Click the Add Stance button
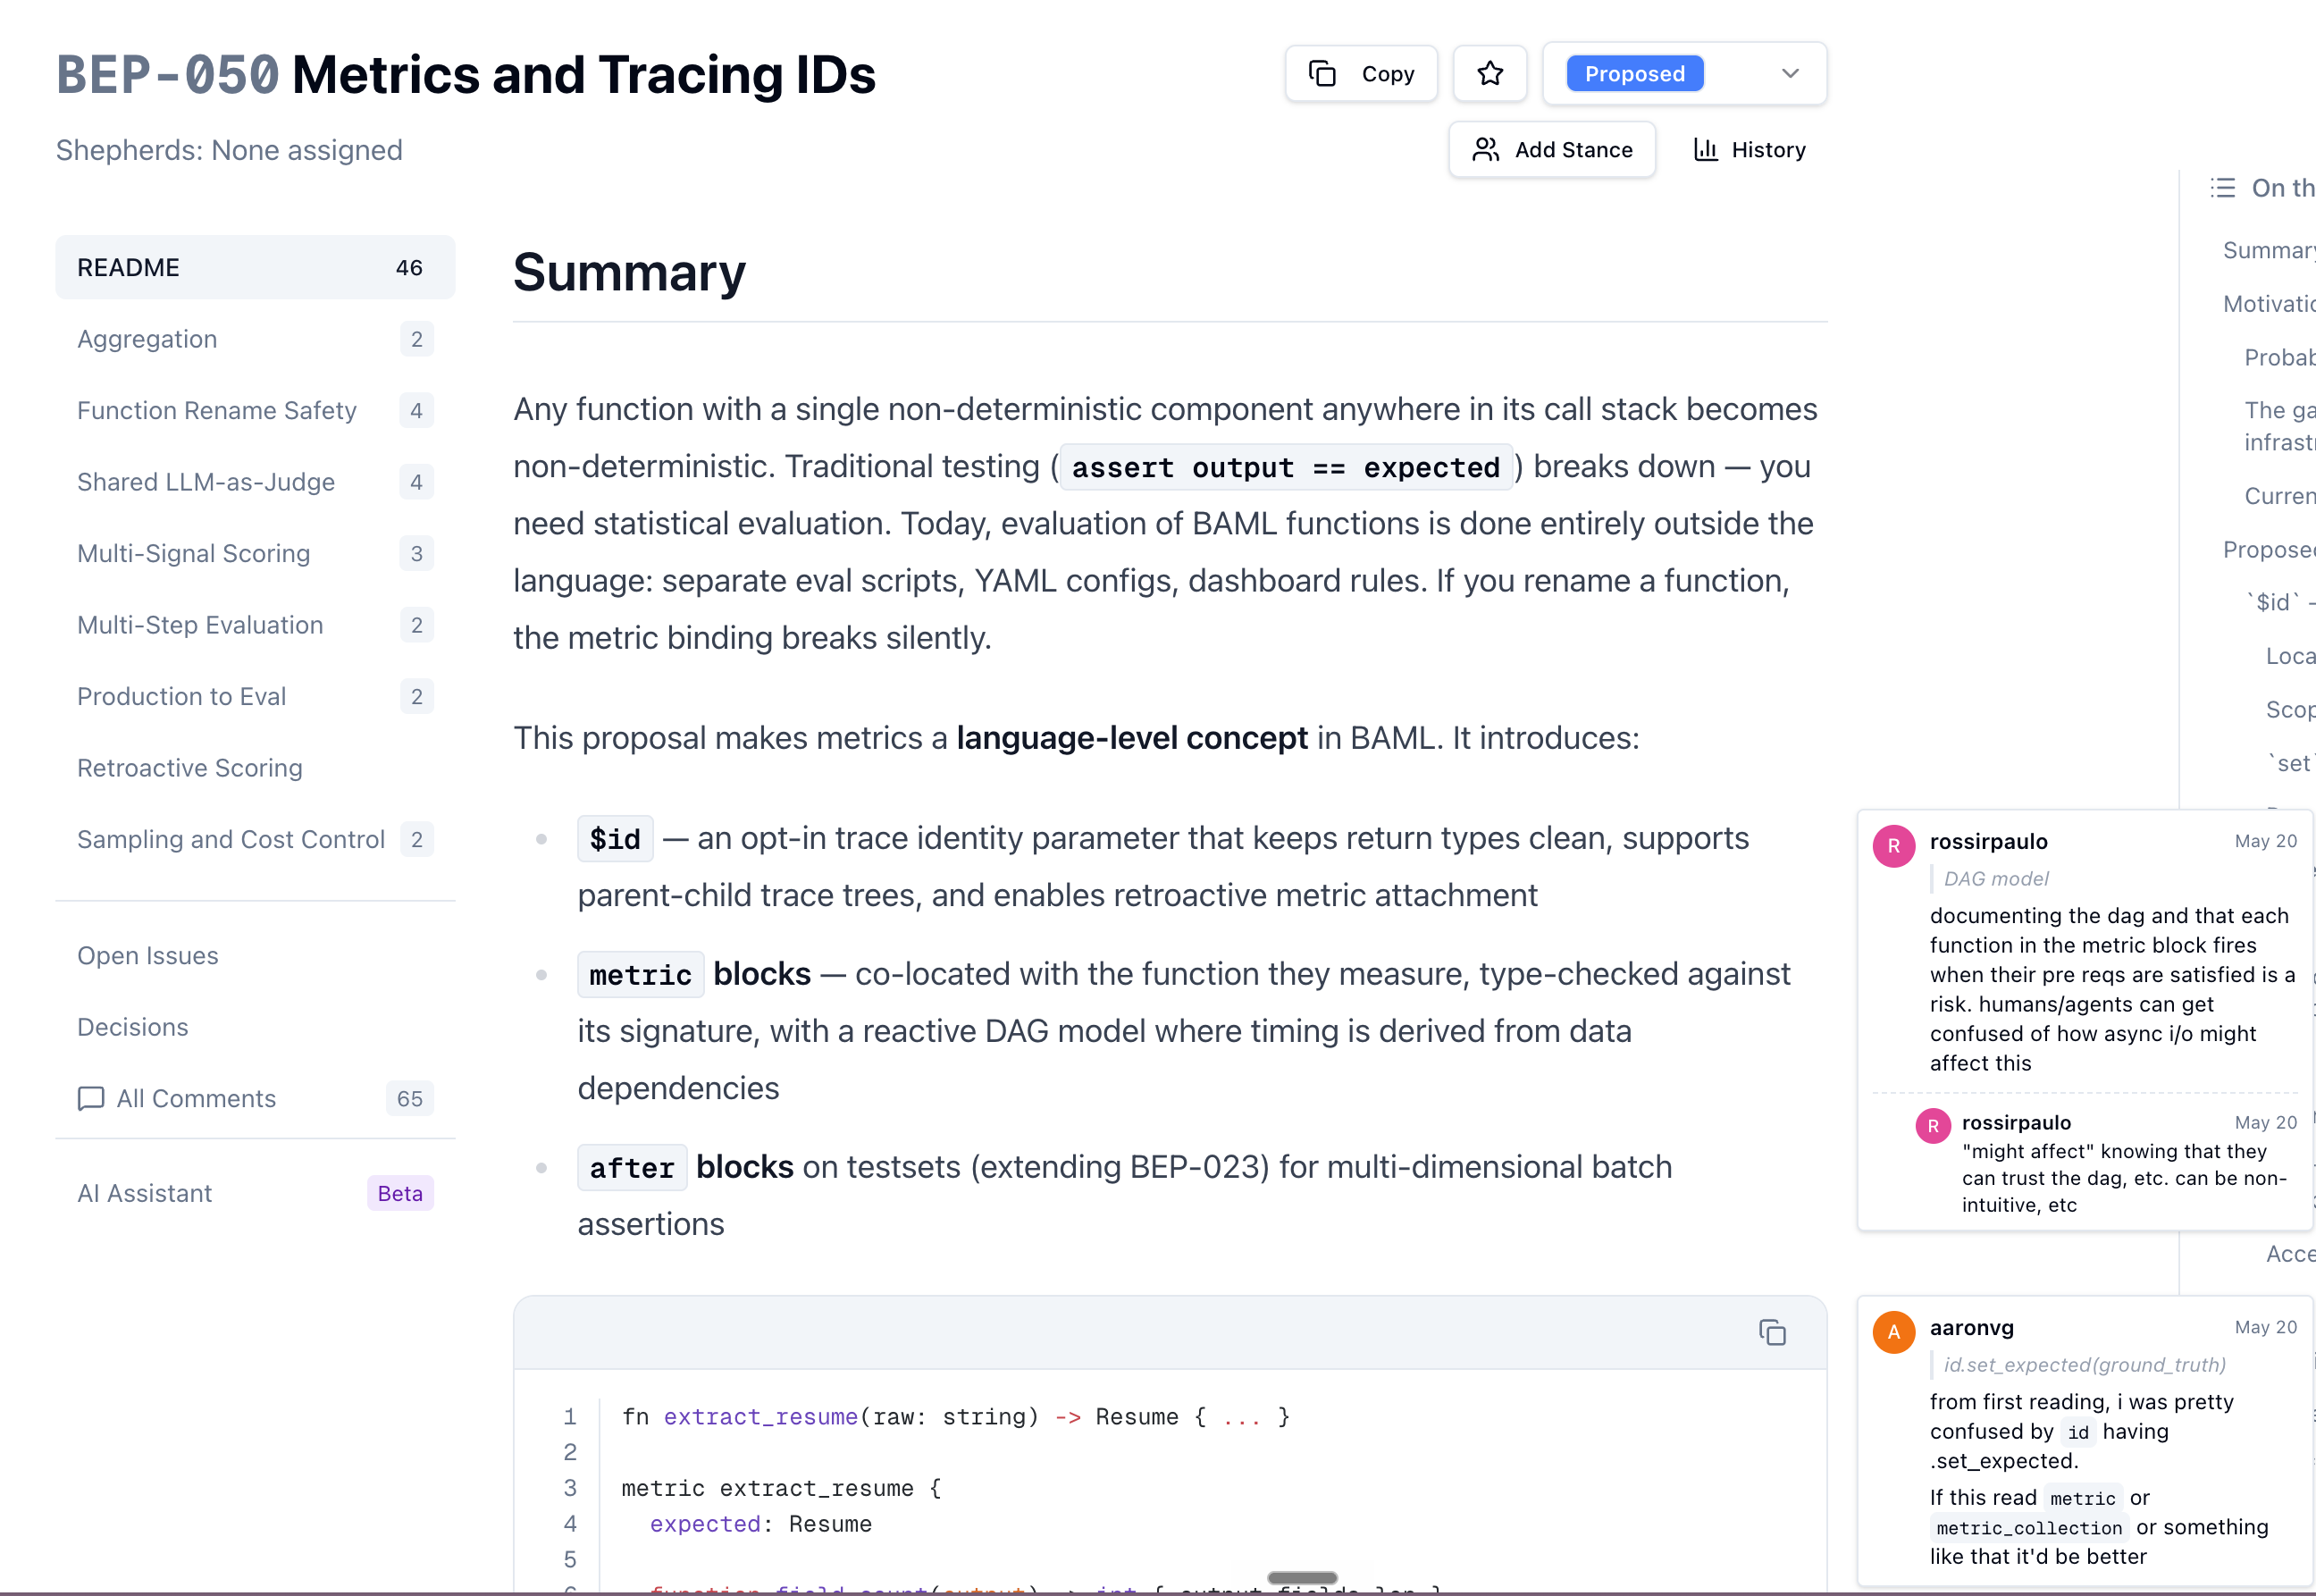 pyautogui.click(x=1552, y=150)
